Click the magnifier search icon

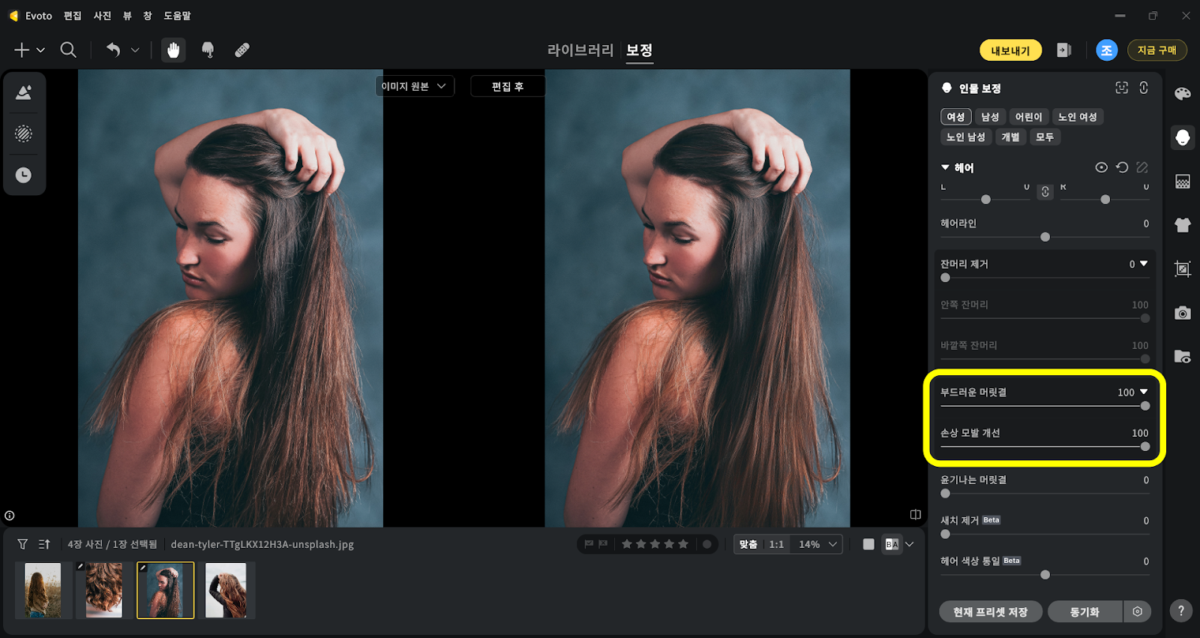(68, 50)
